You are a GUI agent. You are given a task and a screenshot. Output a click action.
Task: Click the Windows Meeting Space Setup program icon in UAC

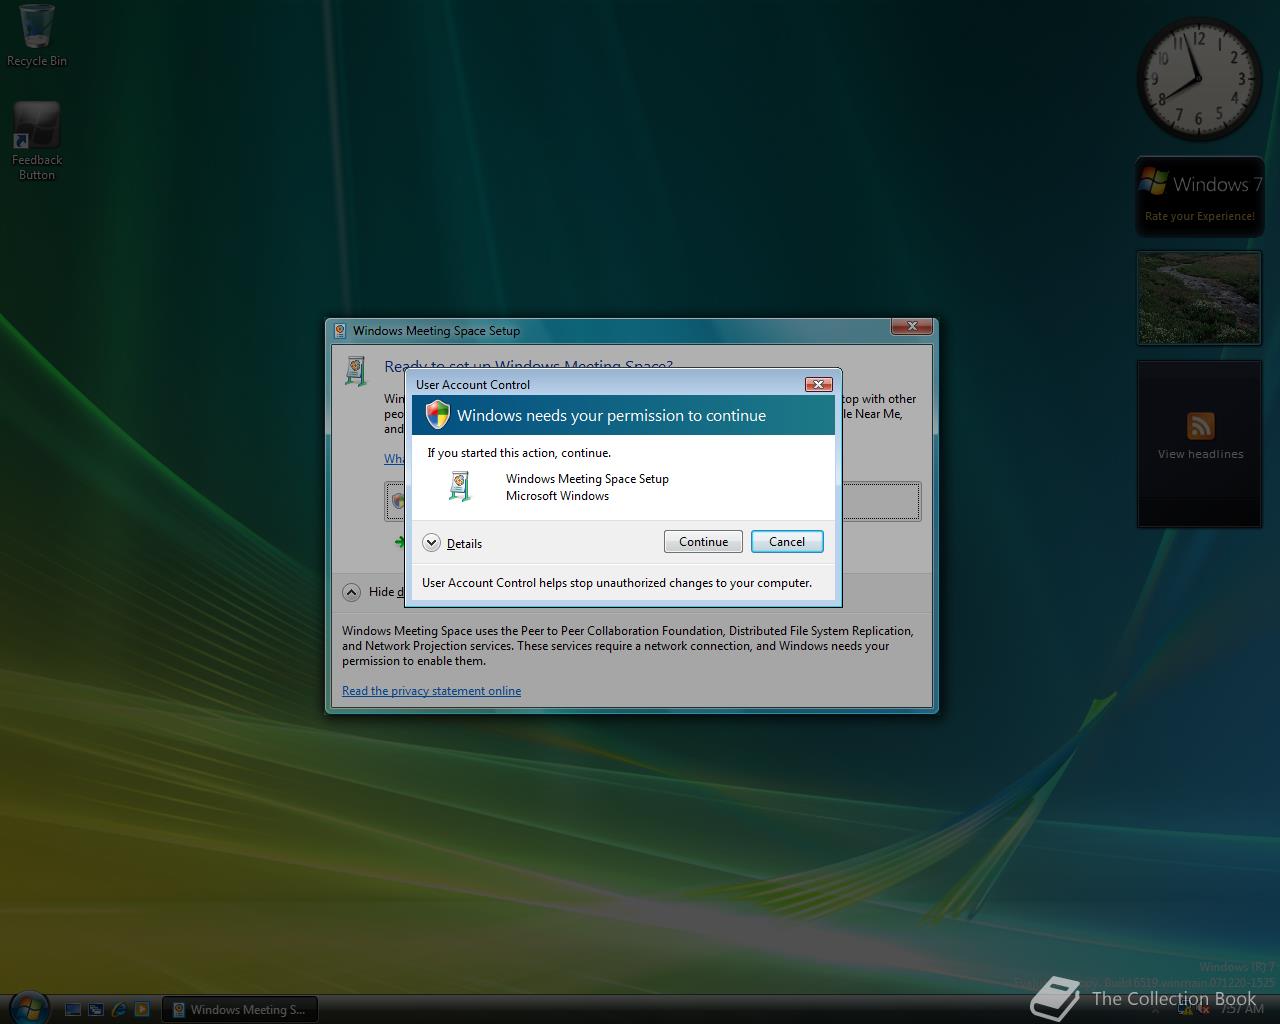click(x=459, y=486)
